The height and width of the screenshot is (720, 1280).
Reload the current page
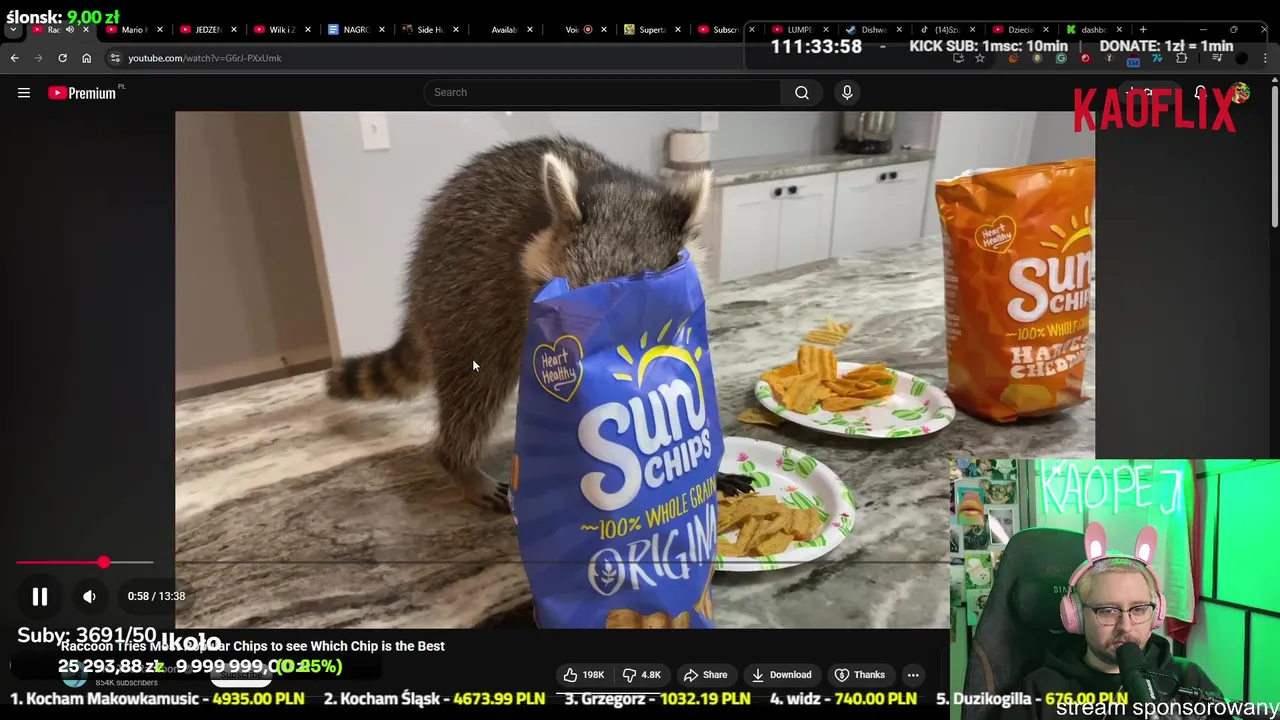coord(62,58)
